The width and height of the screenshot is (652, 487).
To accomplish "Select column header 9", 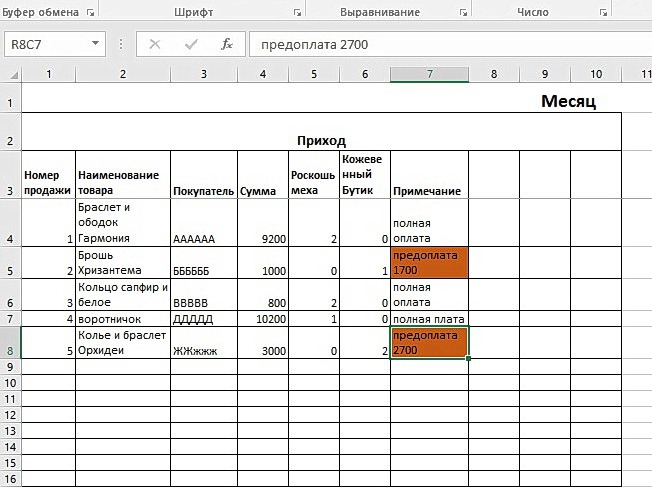I will pos(545,74).
